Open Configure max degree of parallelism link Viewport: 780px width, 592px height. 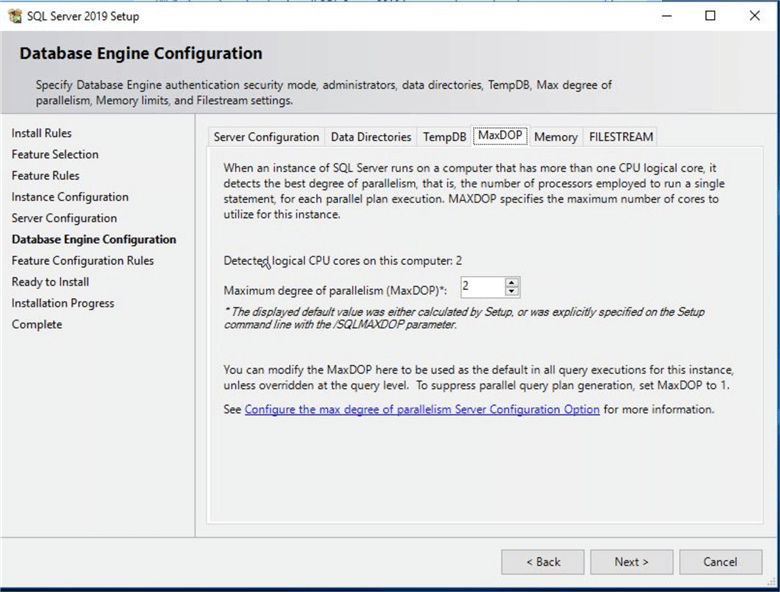pos(422,410)
